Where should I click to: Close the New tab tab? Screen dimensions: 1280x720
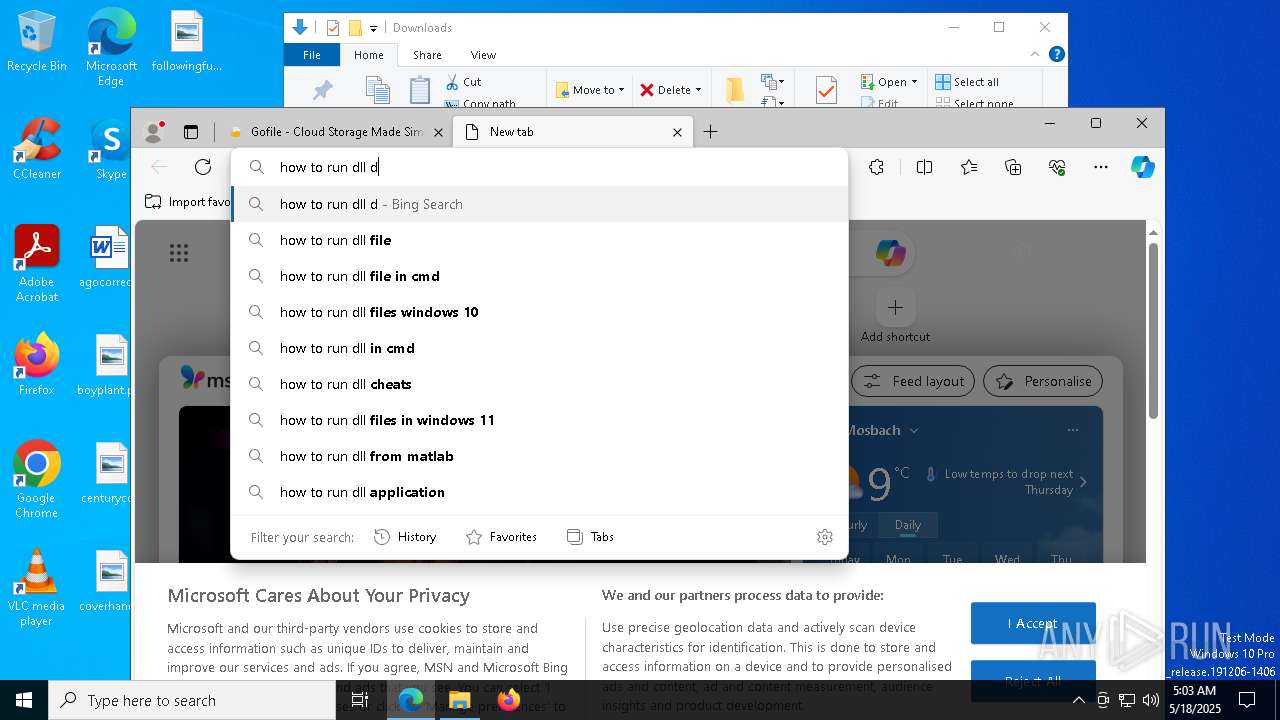[x=677, y=132]
